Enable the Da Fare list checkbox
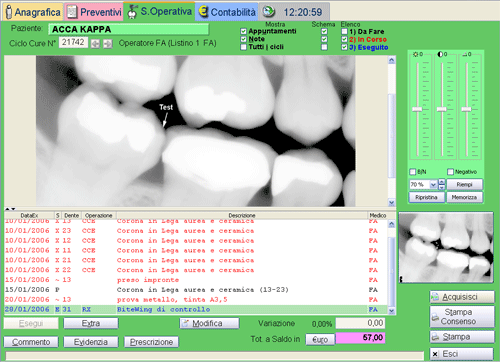This screenshot has width=500, height=362. 345,32
